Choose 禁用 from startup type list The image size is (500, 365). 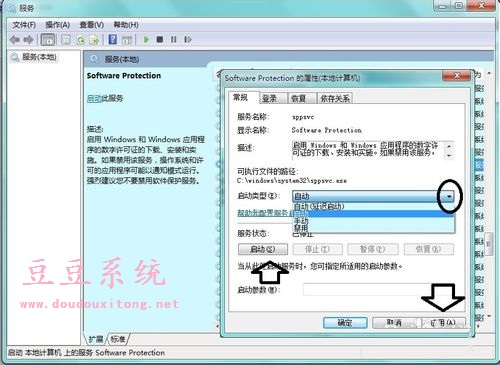(373, 228)
